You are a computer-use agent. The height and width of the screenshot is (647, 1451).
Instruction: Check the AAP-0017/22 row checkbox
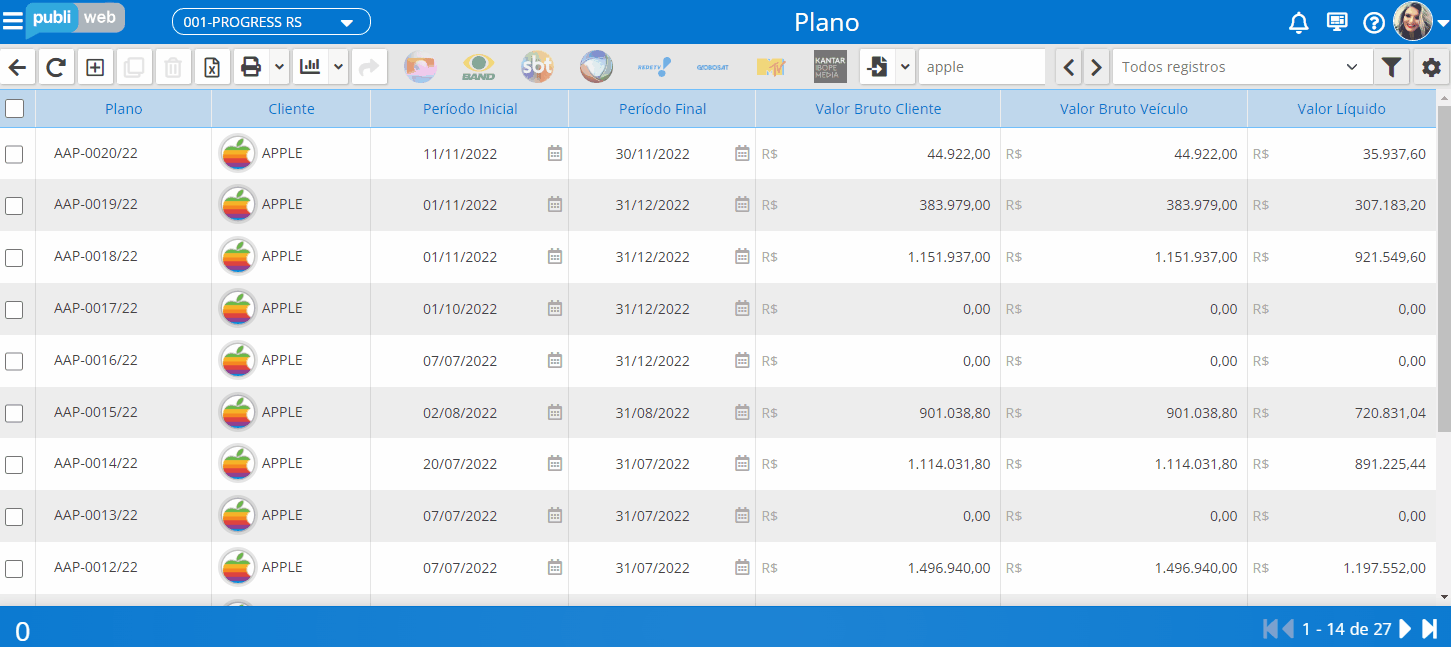click(x=14, y=310)
